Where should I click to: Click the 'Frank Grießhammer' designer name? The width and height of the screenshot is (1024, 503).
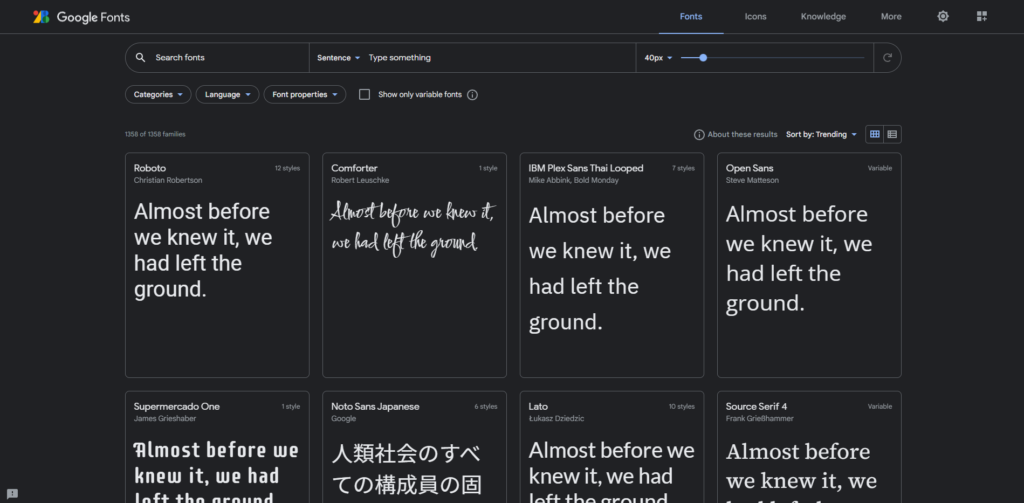pyautogui.click(x=760, y=419)
